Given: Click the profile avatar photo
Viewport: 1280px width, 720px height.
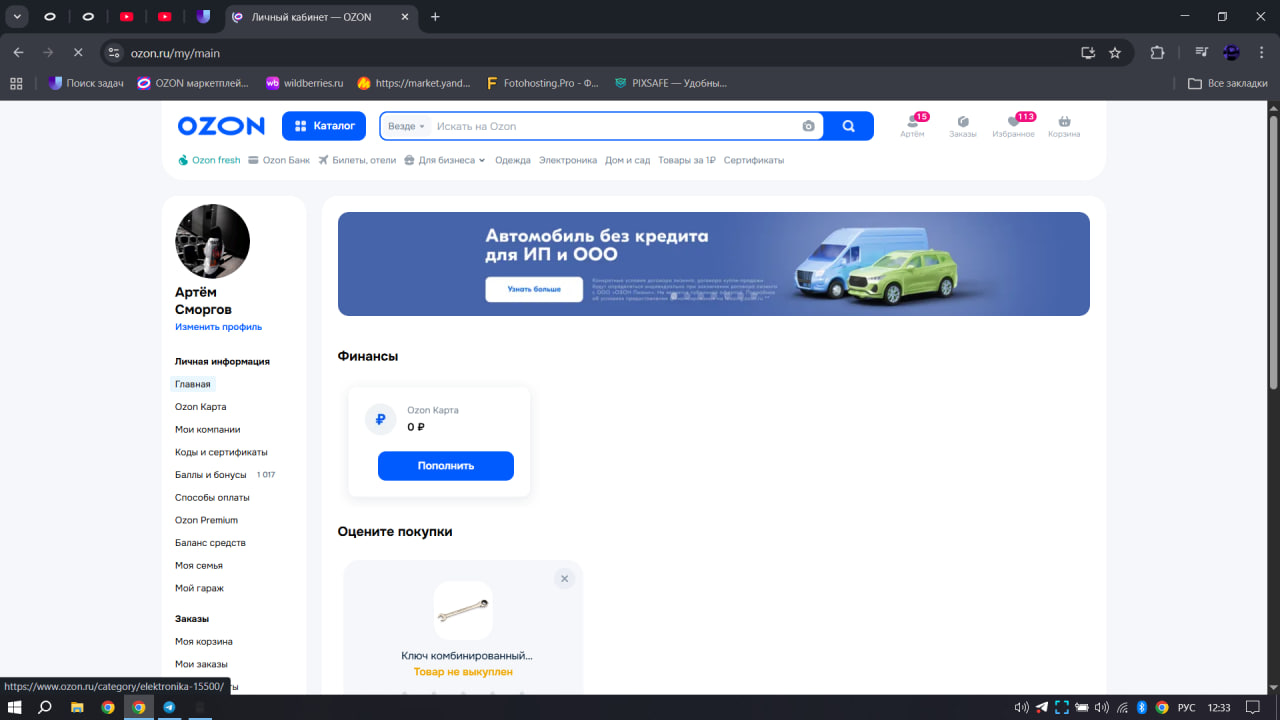Looking at the screenshot, I should (212, 241).
